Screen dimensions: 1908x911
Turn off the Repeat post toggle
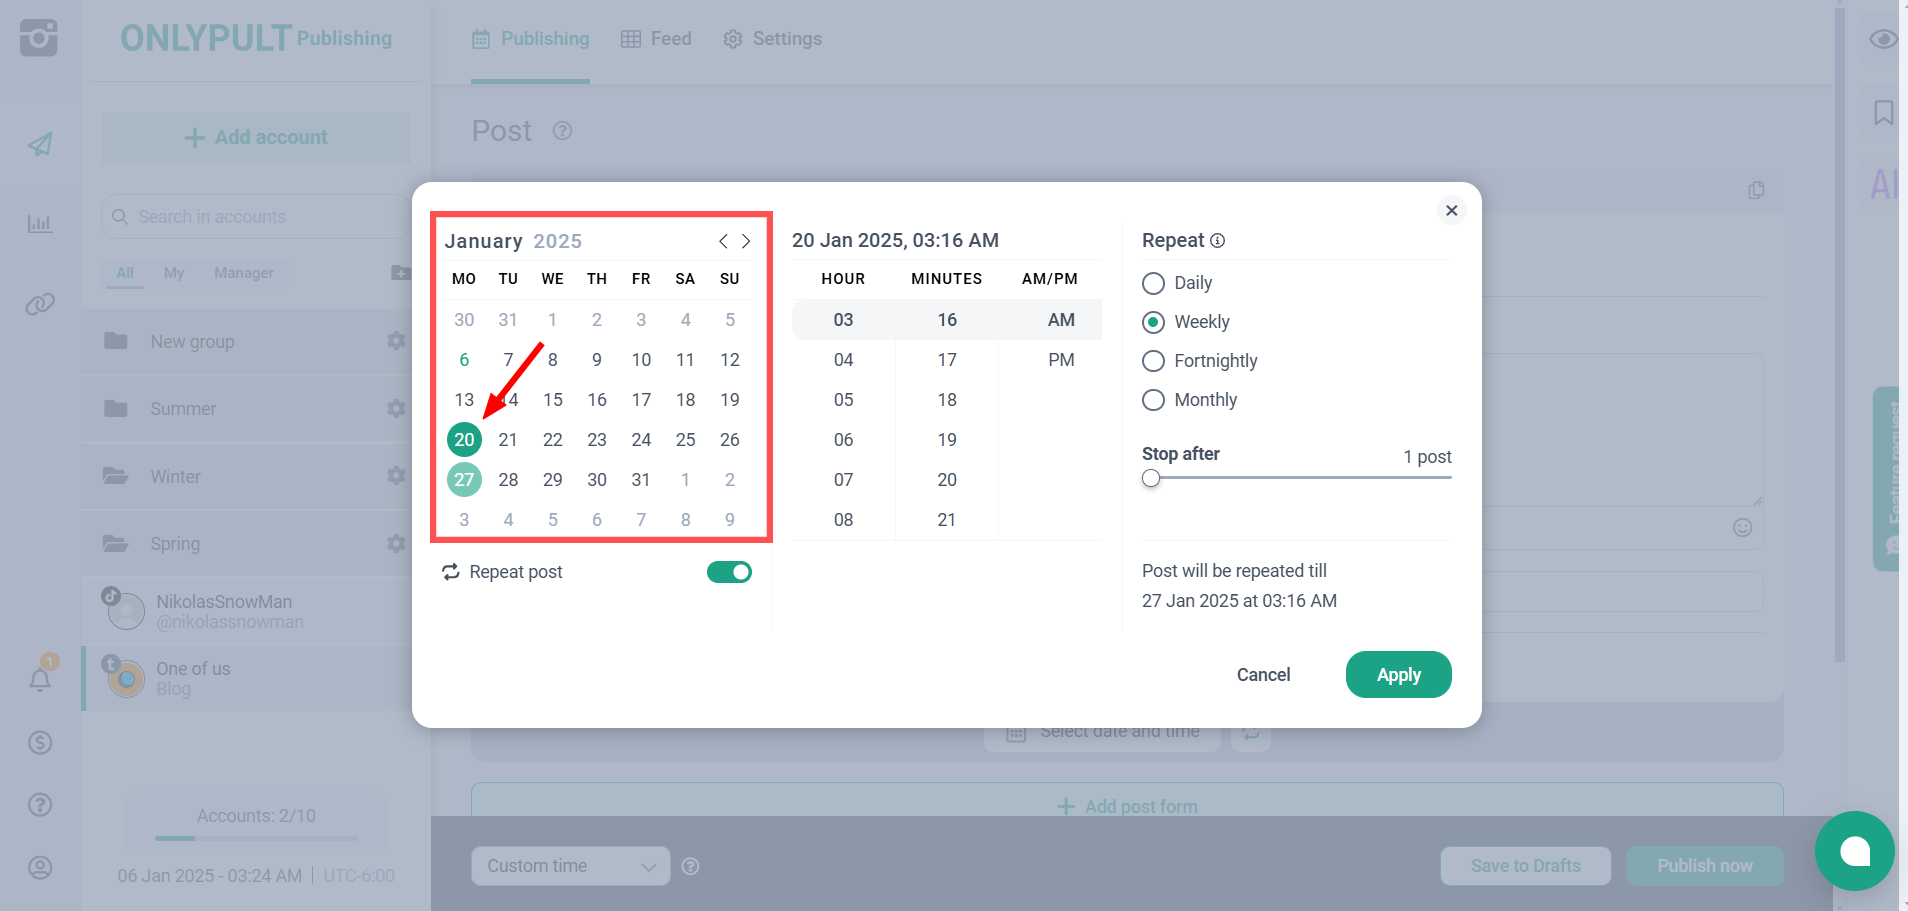729,572
